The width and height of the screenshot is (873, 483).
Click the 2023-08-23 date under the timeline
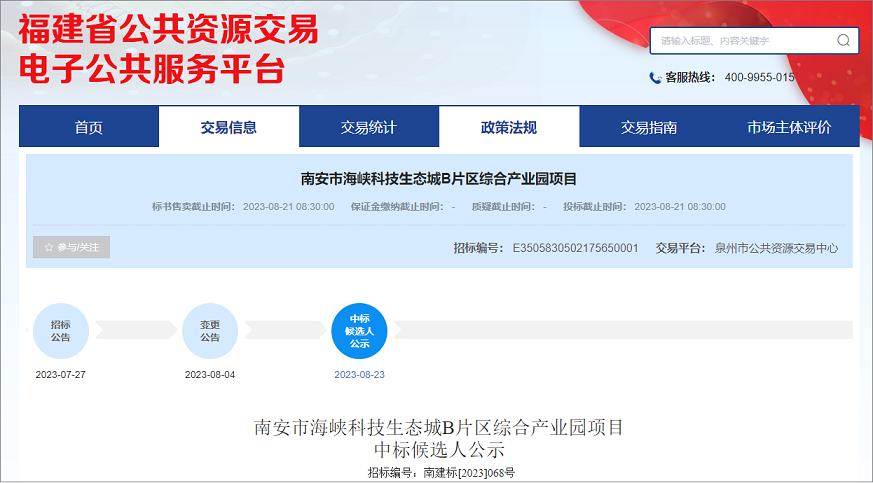tap(359, 375)
